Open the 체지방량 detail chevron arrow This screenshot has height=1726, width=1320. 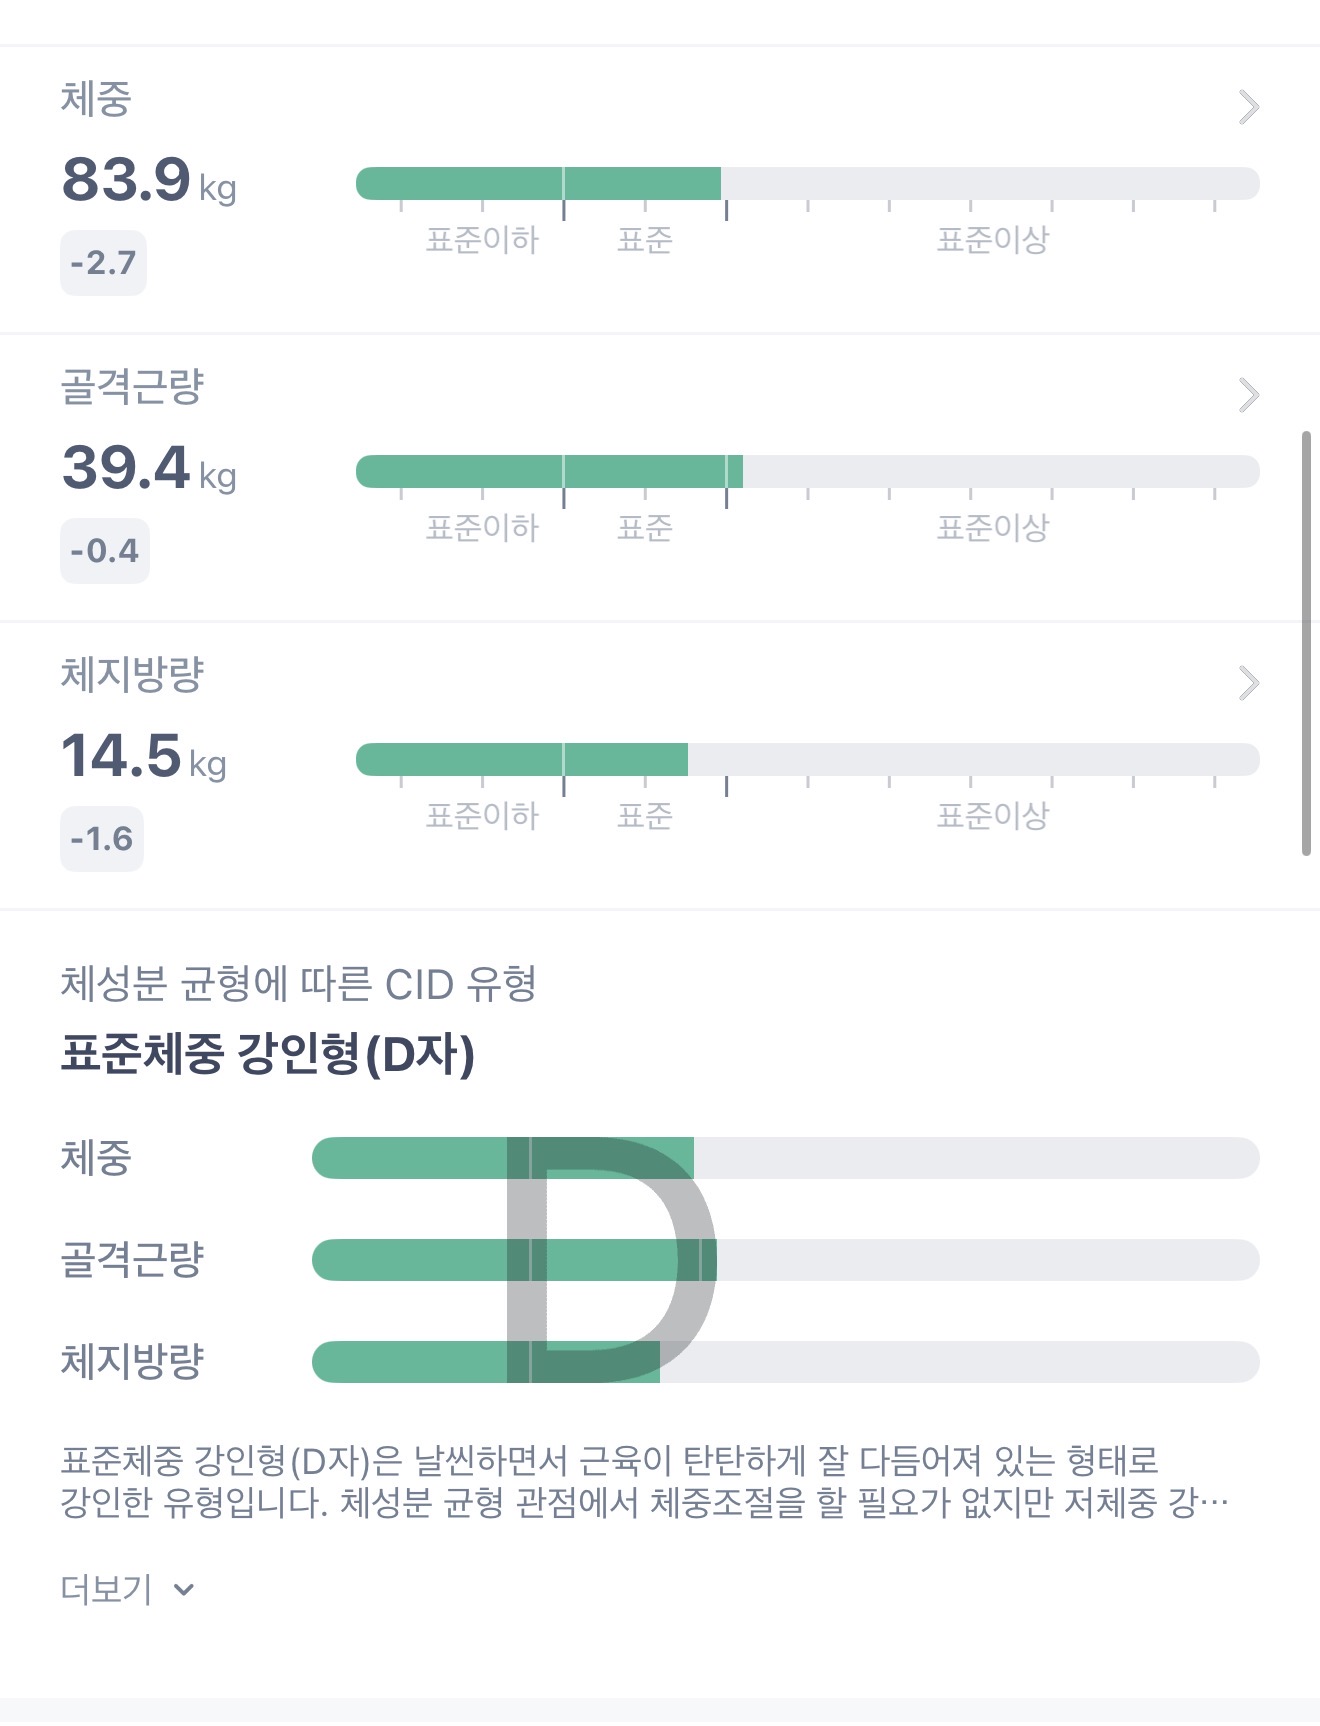[1248, 683]
